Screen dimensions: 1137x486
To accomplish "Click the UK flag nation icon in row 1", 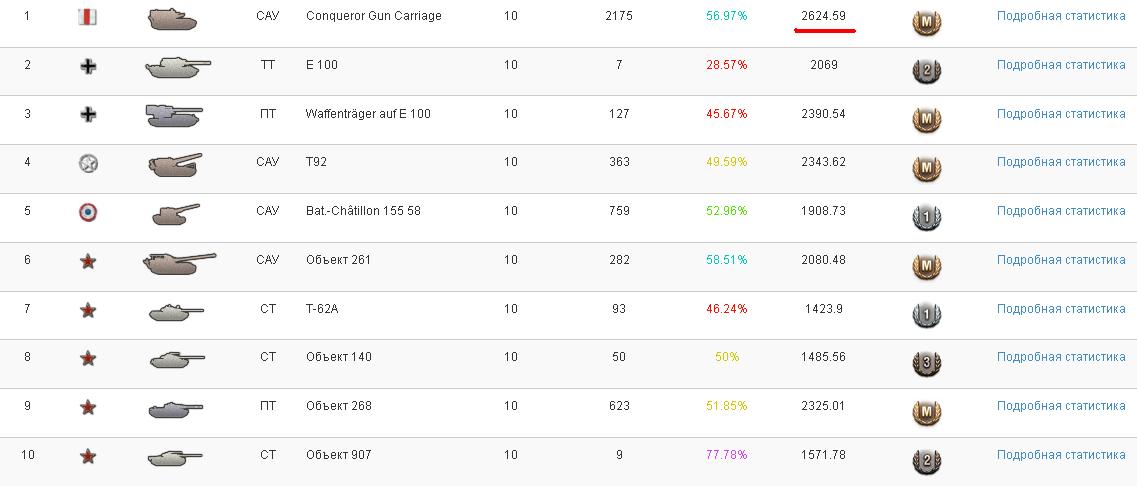I will [x=88, y=17].
